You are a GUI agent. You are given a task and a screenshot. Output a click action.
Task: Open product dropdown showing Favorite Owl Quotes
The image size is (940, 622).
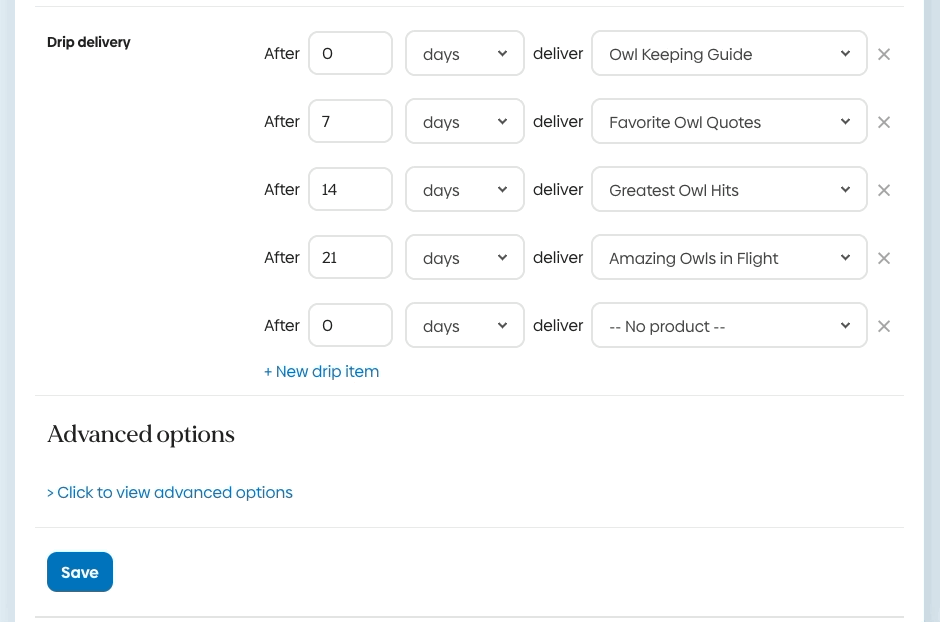(729, 122)
